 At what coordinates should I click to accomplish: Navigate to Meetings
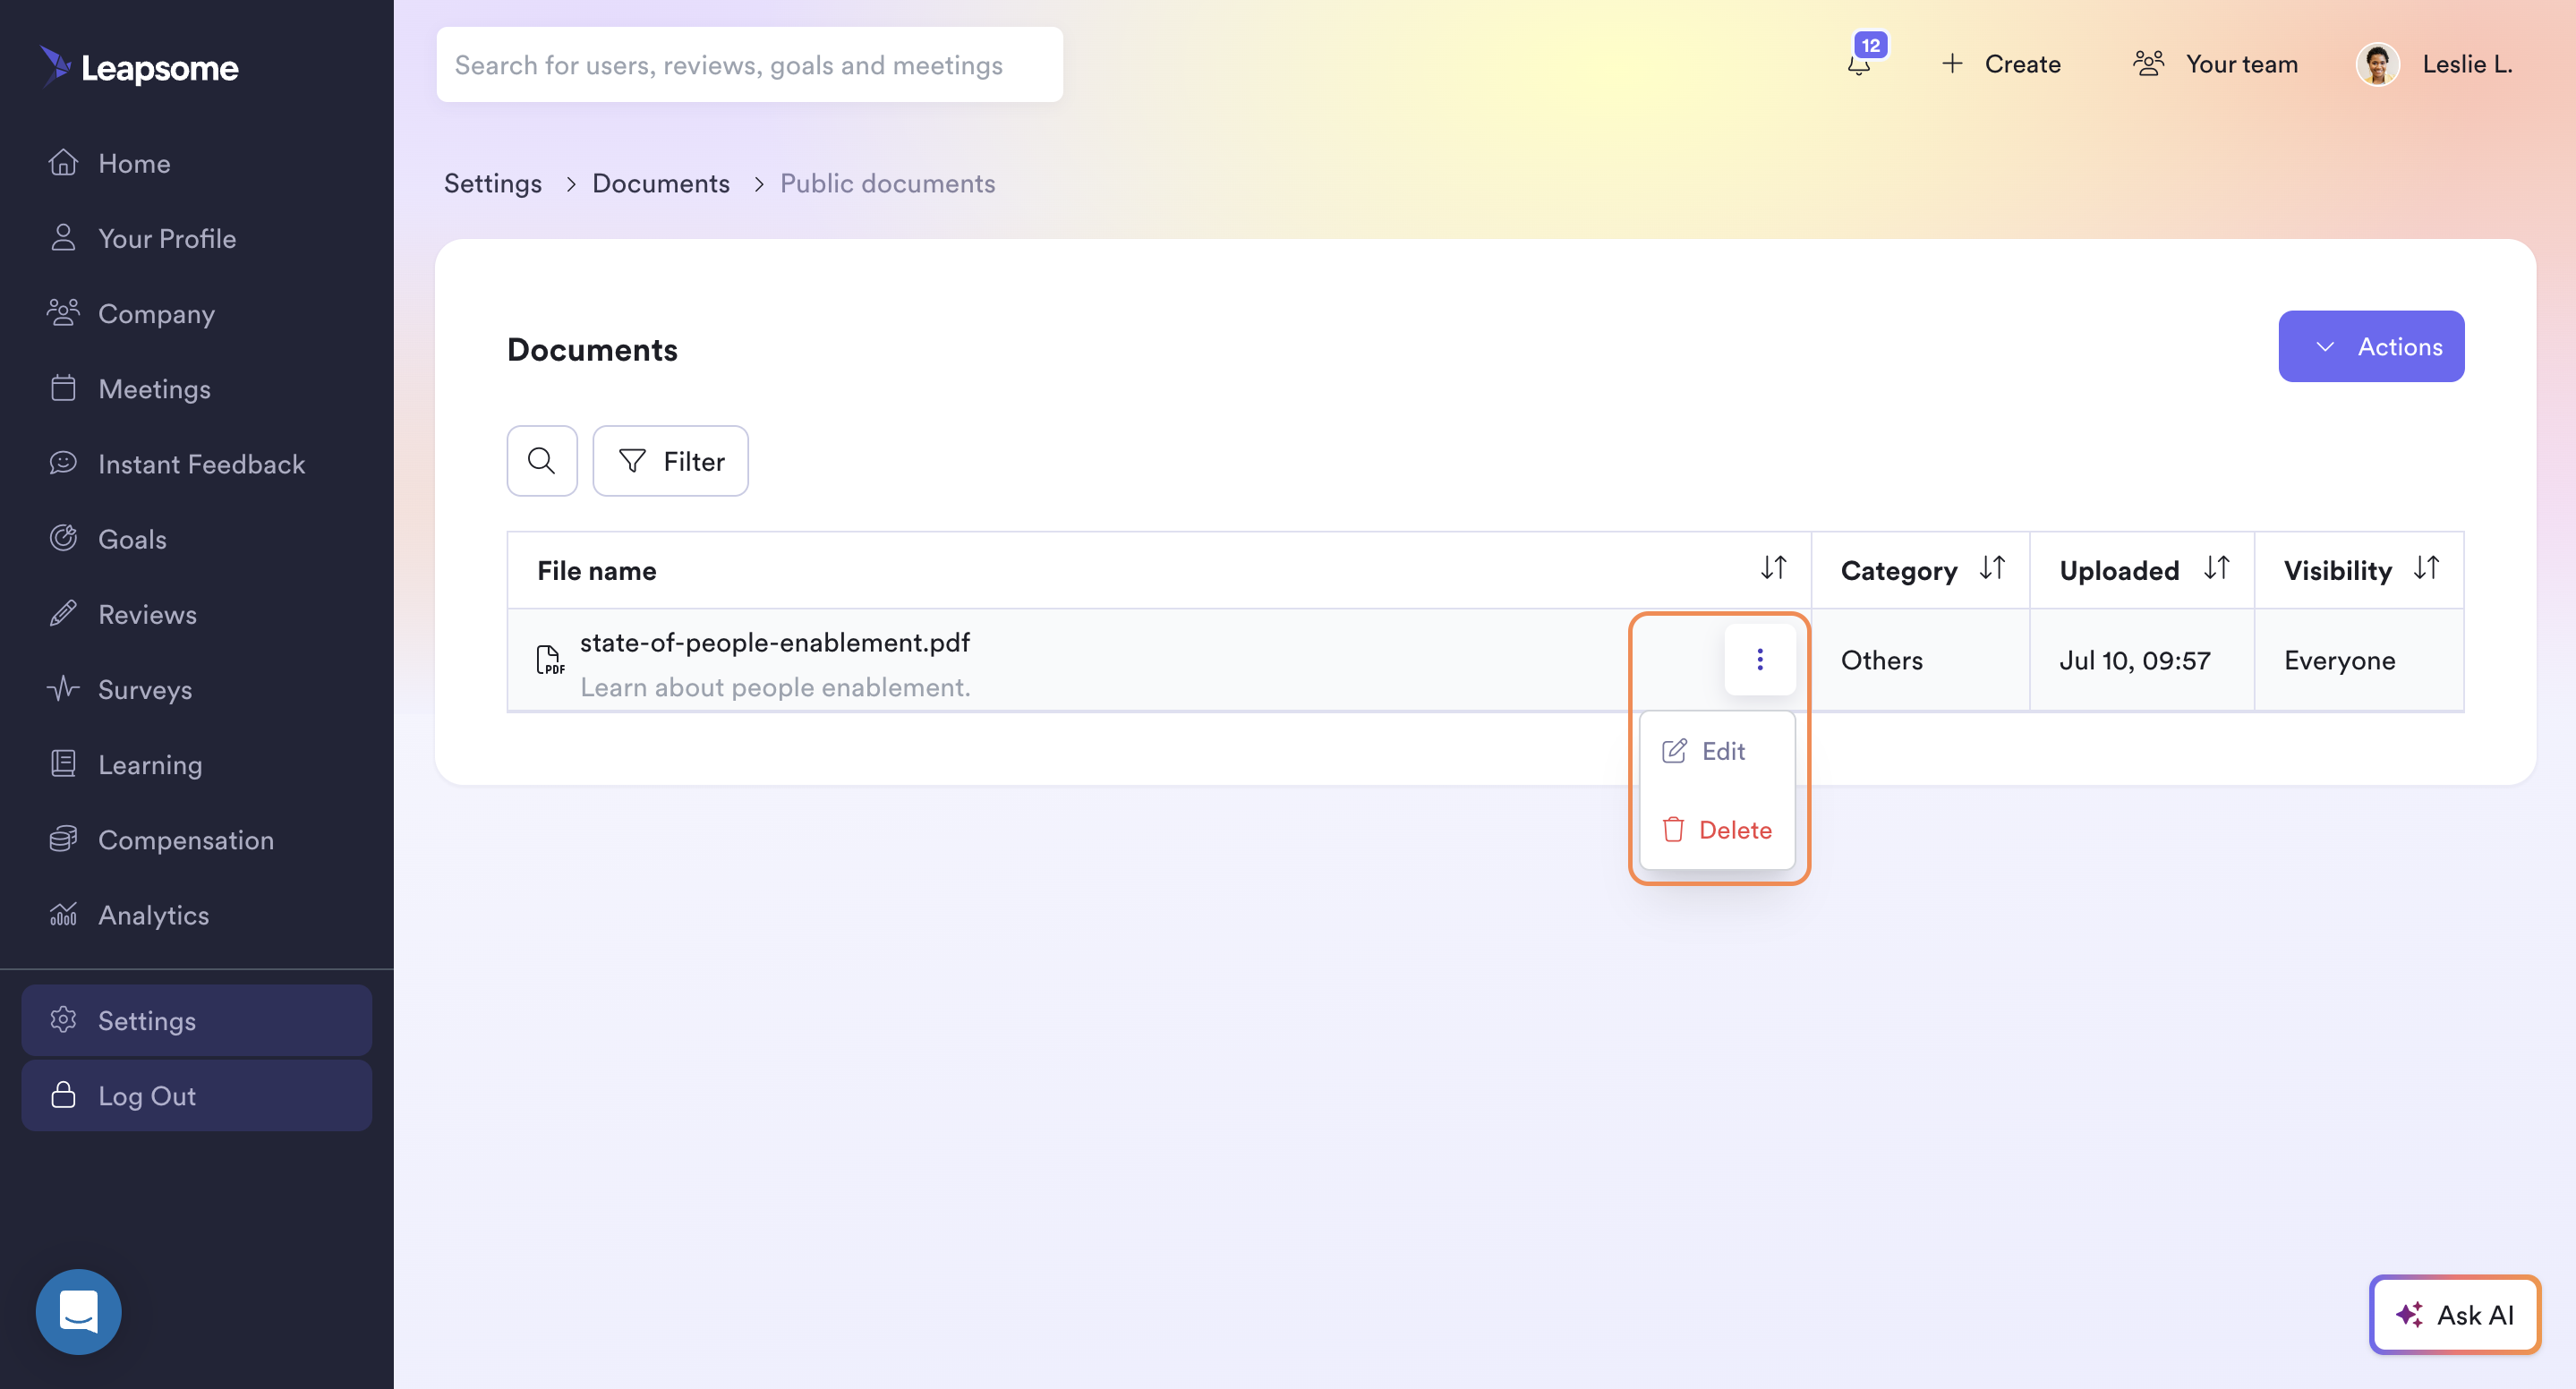point(129,388)
